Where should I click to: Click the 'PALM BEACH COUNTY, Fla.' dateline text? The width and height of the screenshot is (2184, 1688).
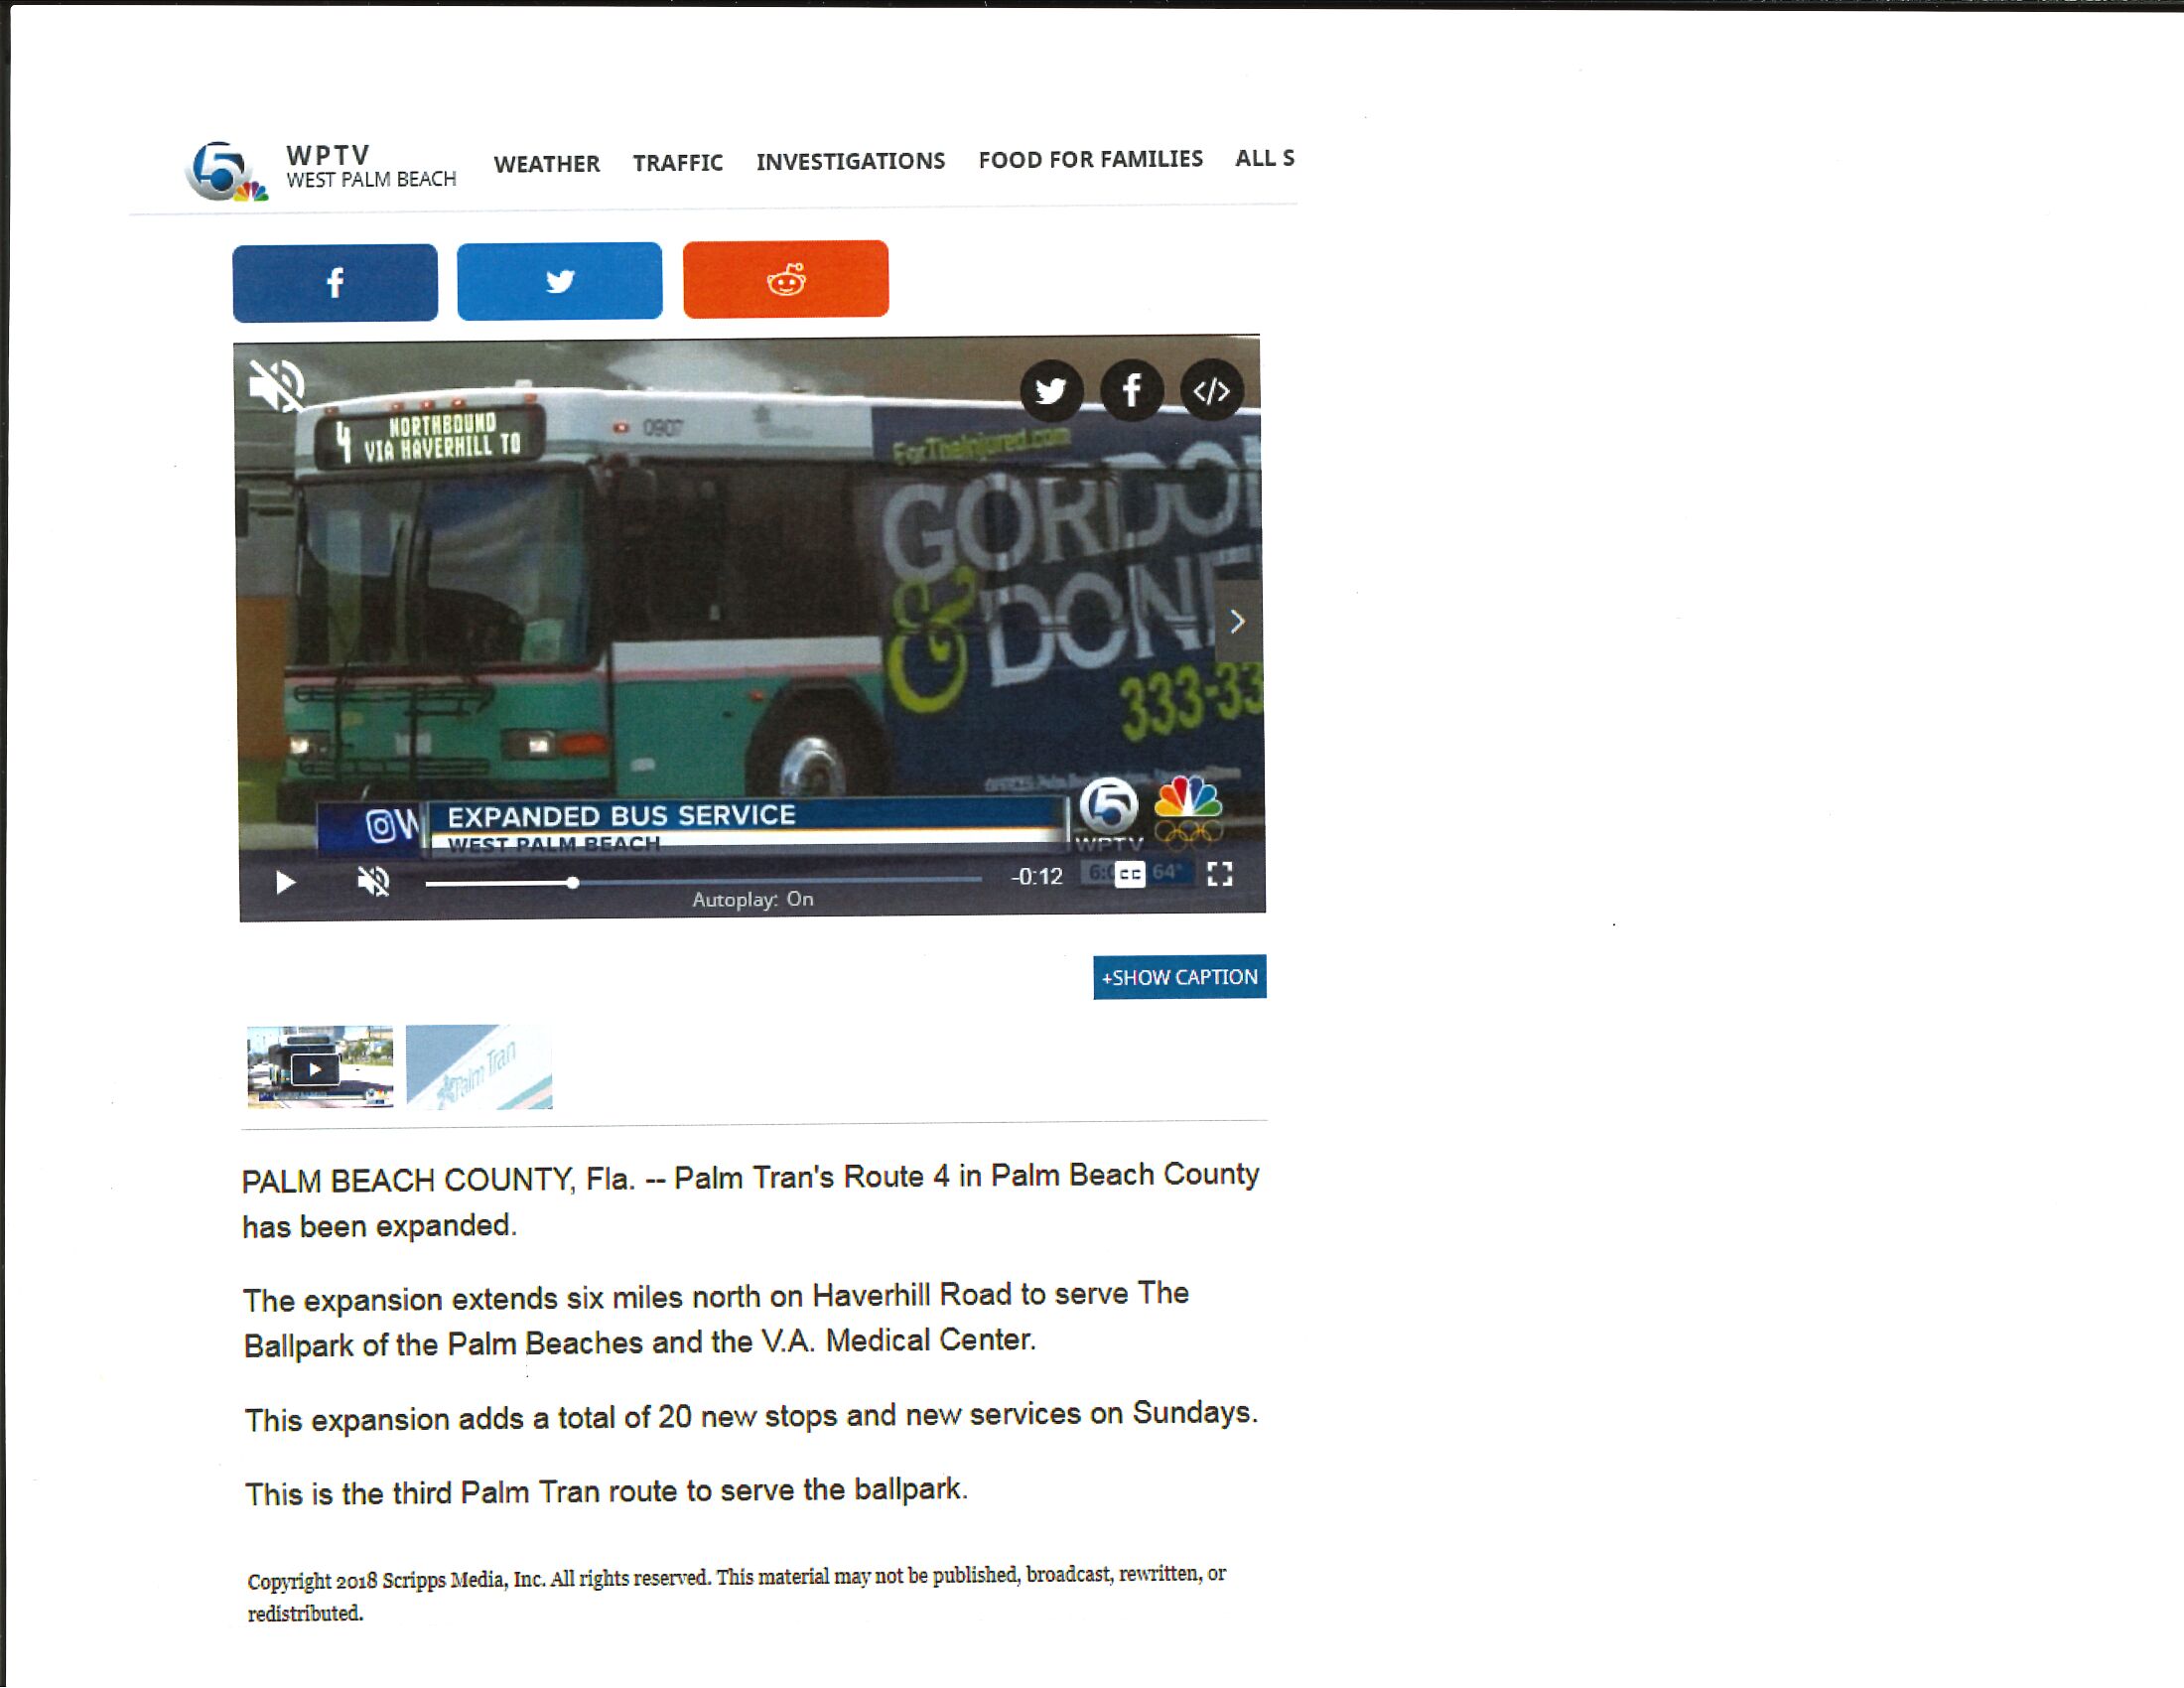pos(439,1180)
